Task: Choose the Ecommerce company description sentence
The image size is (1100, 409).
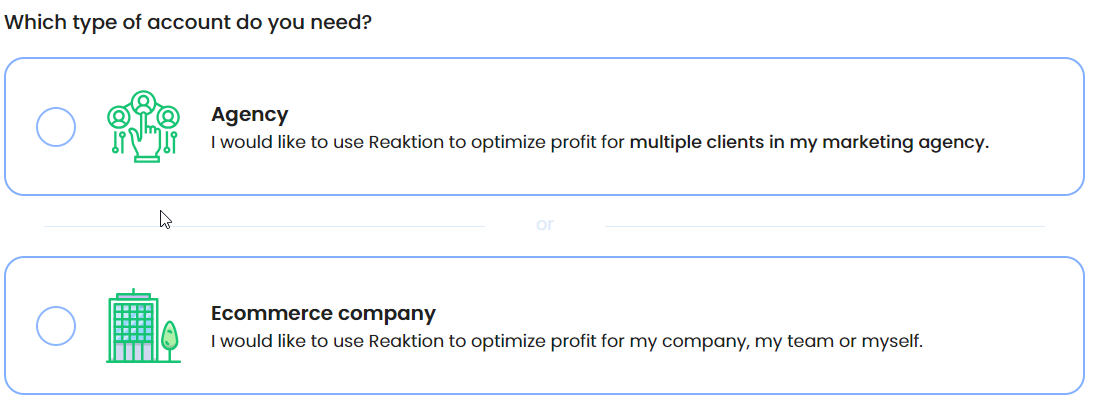Action: click(567, 342)
